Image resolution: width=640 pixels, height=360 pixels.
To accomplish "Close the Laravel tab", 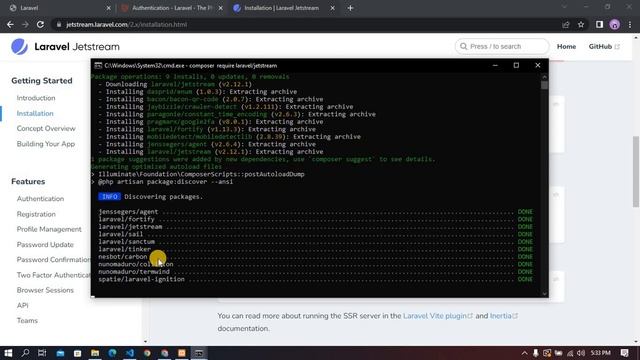I will pyautogui.click(x=108, y=8).
